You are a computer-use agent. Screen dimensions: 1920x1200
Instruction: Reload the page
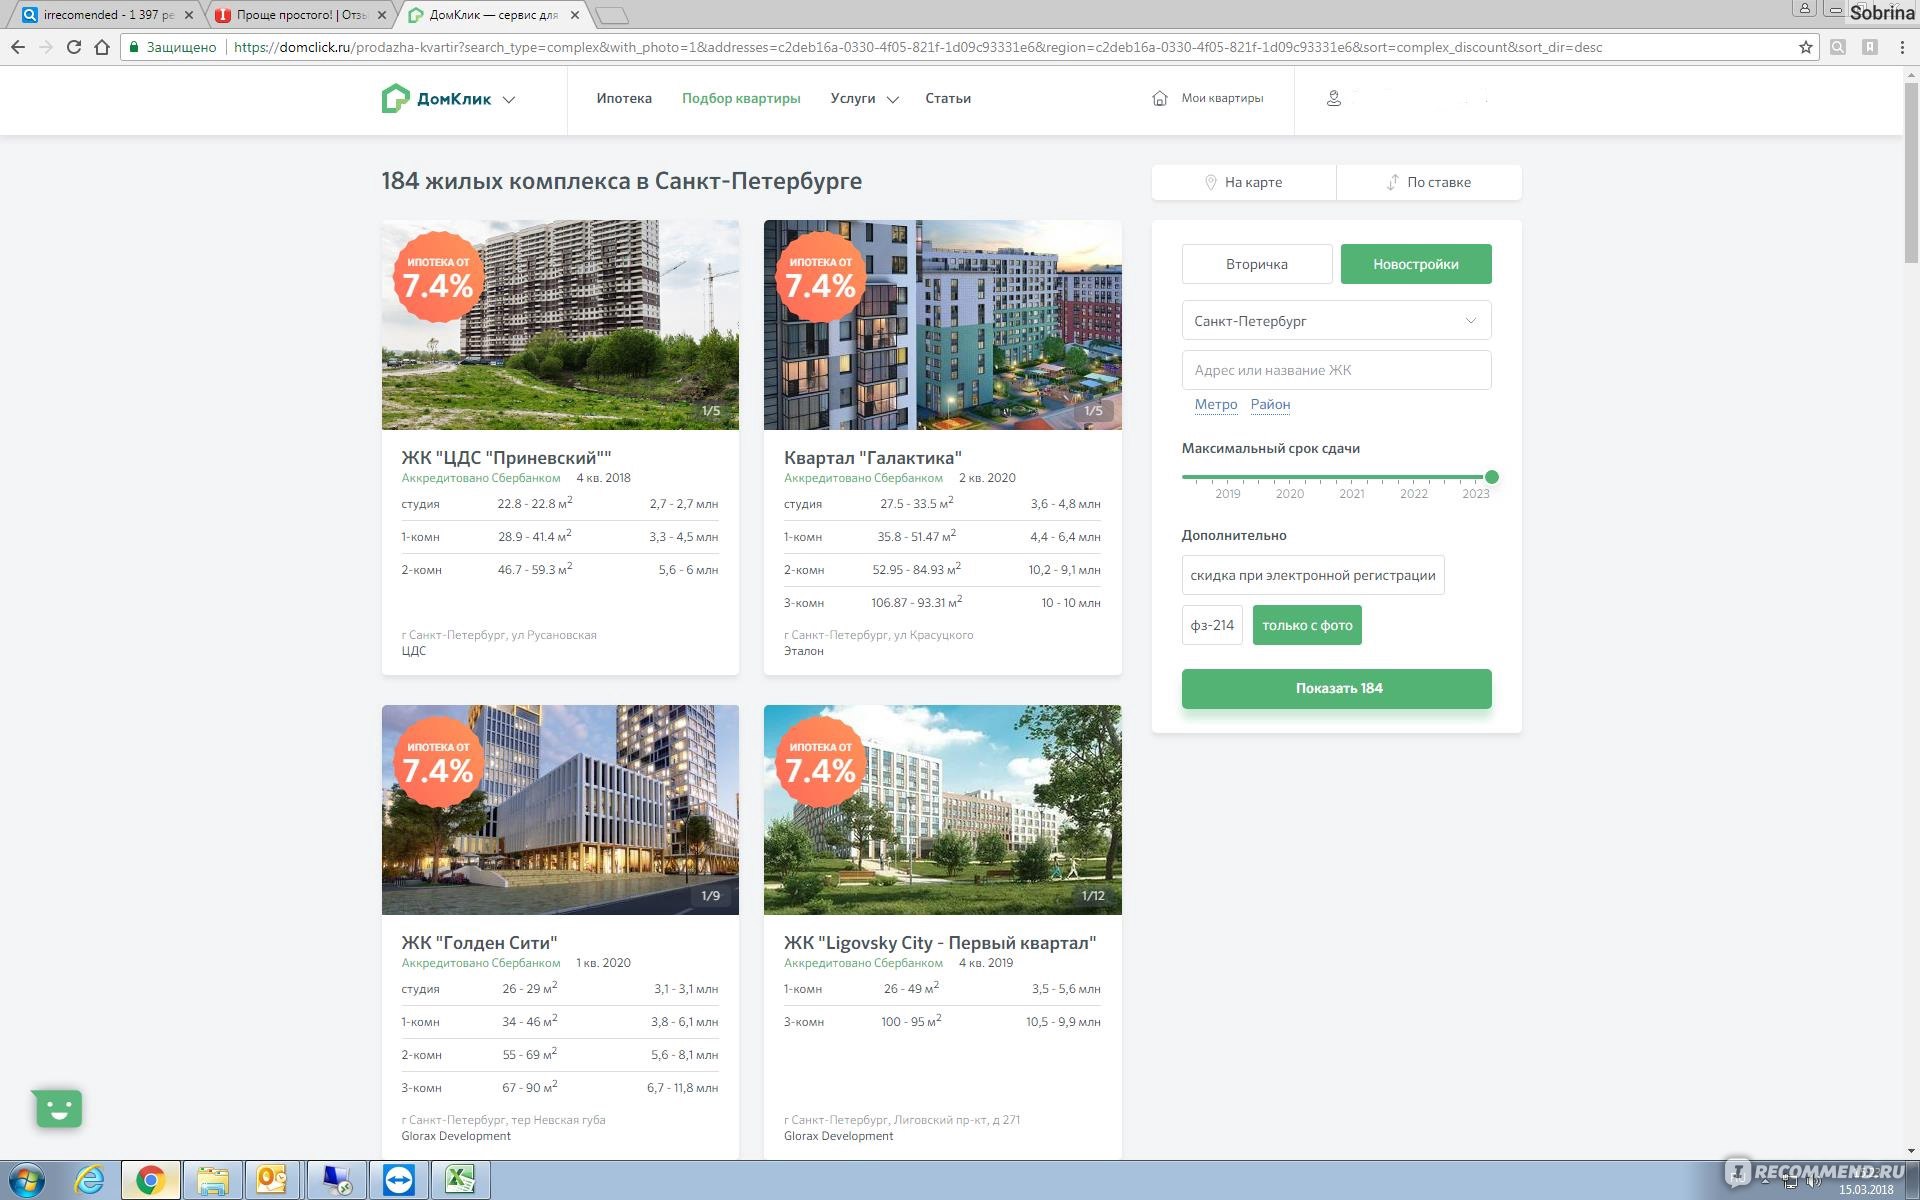coord(74,47)
